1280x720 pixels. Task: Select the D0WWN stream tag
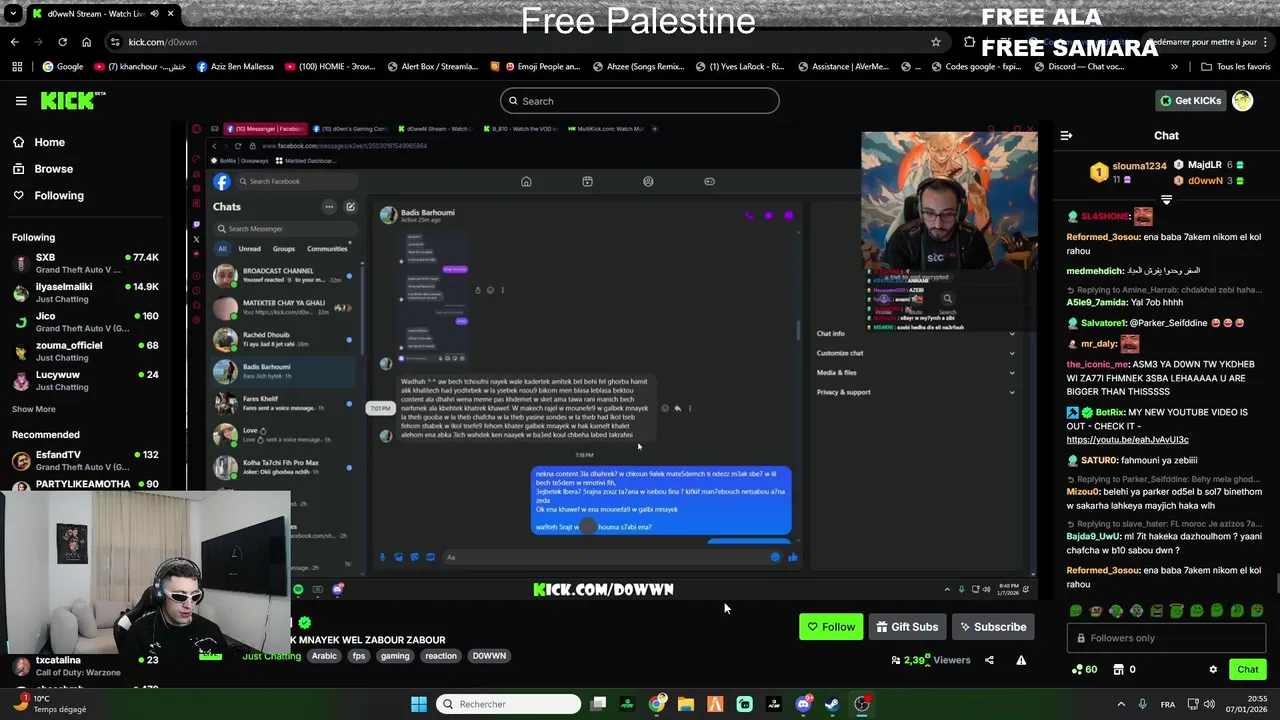click(x=489, y=656)
